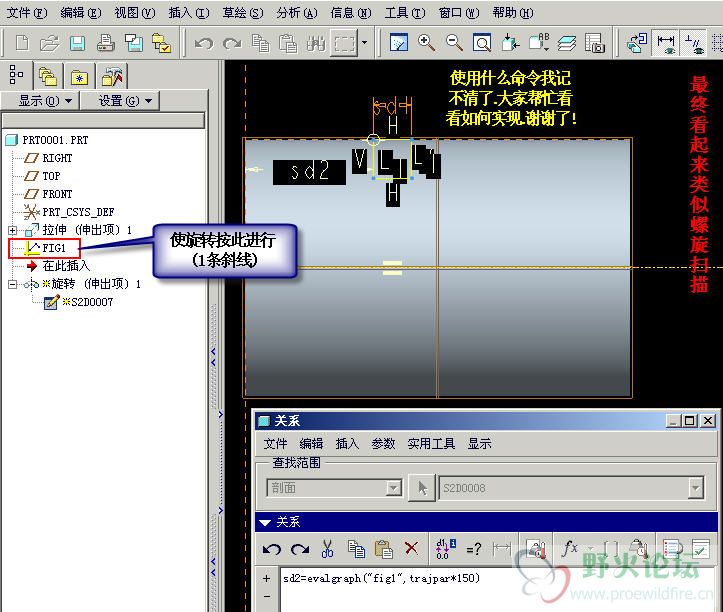Open the 编辑(E) main menu
The width and height of the screenshot is (723, 612).
click(81, 12)
